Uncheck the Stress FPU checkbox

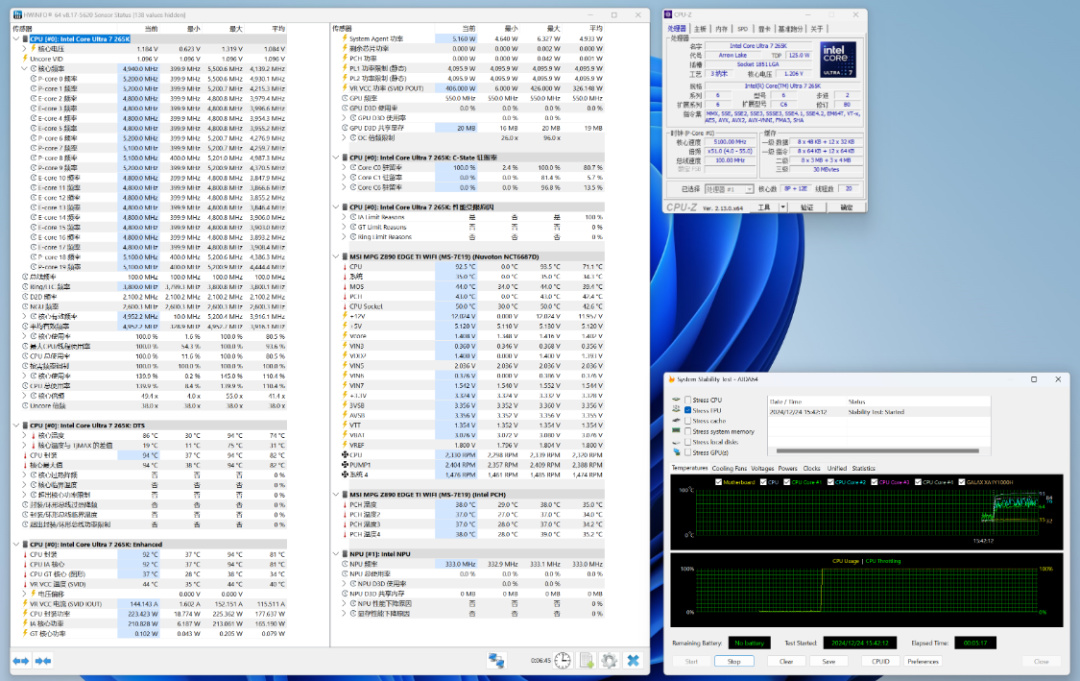688,411
